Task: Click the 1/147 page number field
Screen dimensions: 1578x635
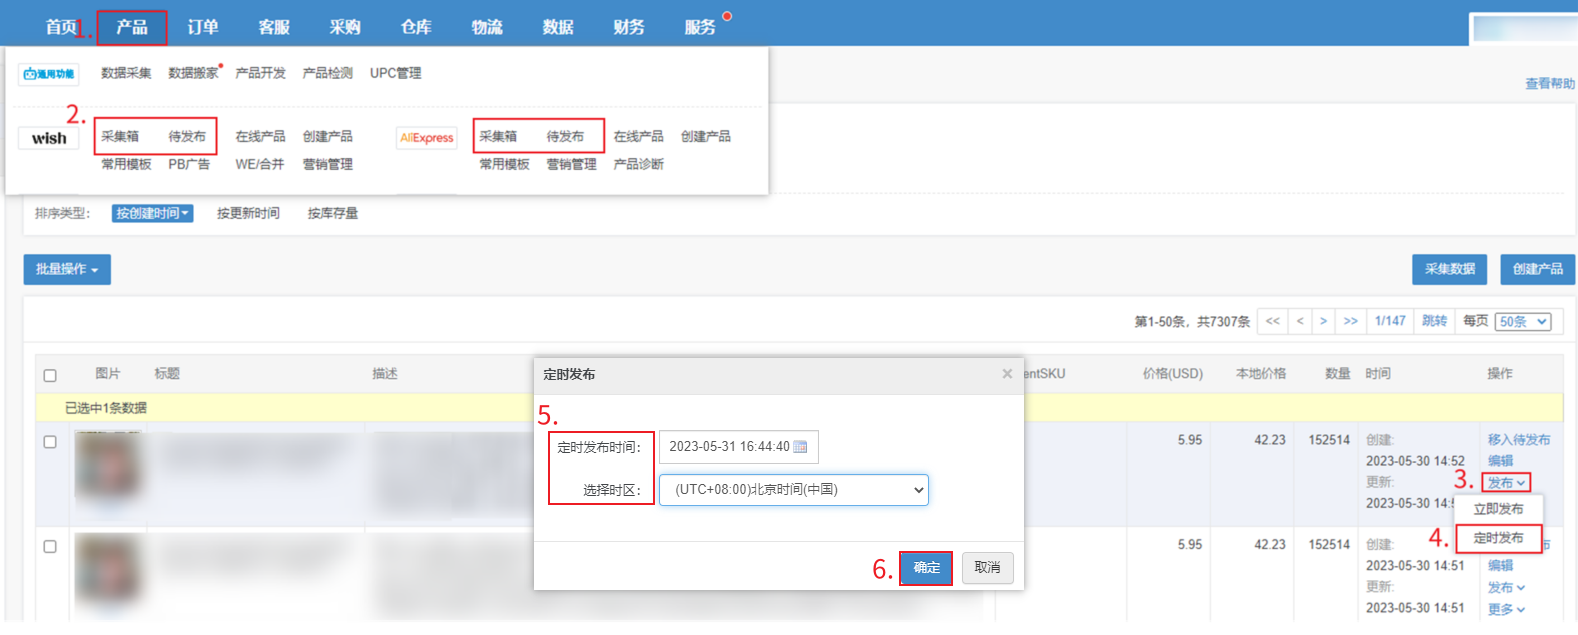Action: click(x=1390, y=321)
